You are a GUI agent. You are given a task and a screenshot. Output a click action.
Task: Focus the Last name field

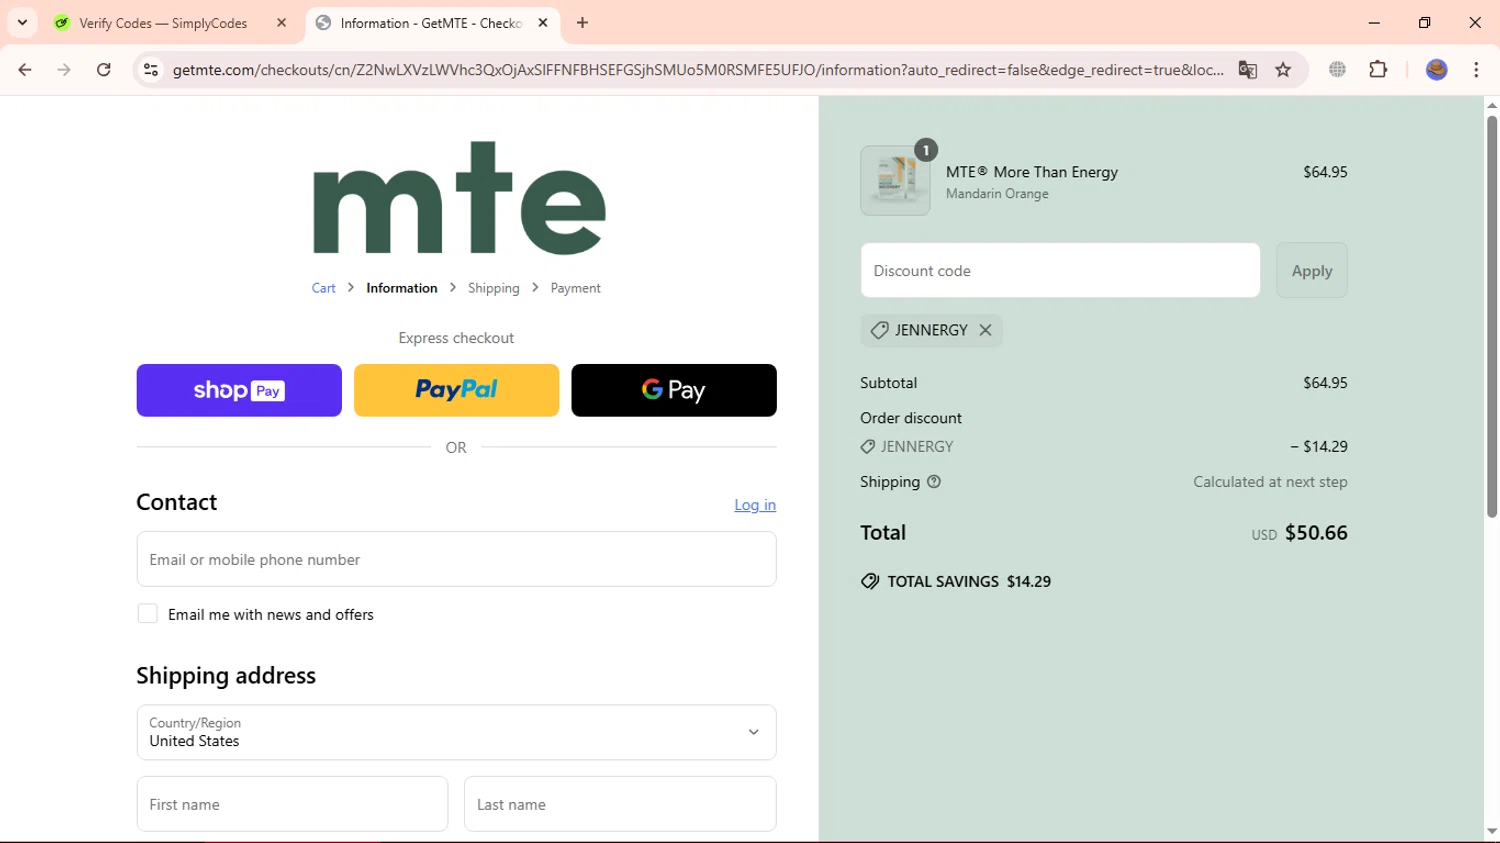(x=620, y=804)
